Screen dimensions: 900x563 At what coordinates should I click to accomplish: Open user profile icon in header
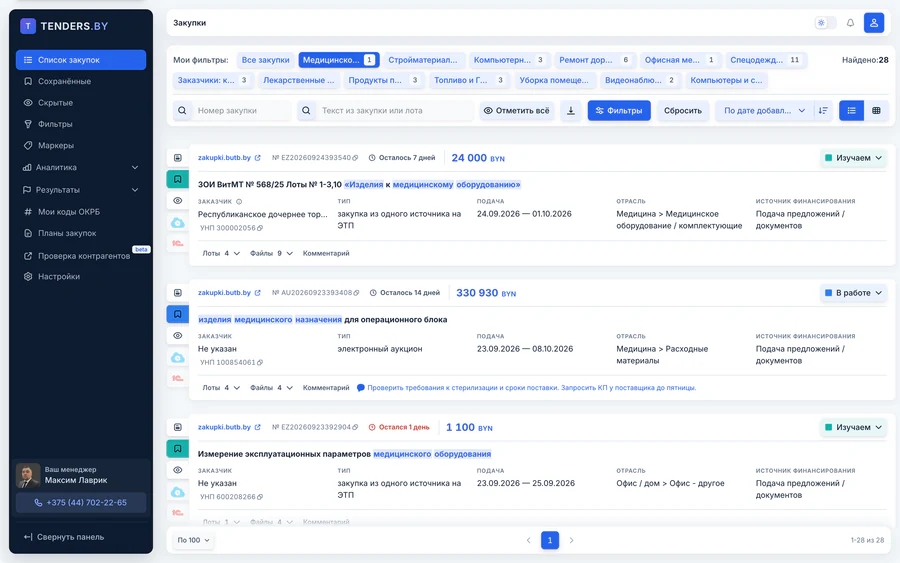pyautogui.click(x=874, y=23)
